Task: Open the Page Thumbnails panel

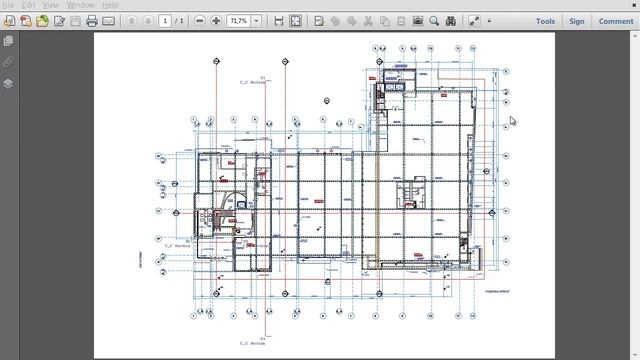Action: [x=8, y=41]
